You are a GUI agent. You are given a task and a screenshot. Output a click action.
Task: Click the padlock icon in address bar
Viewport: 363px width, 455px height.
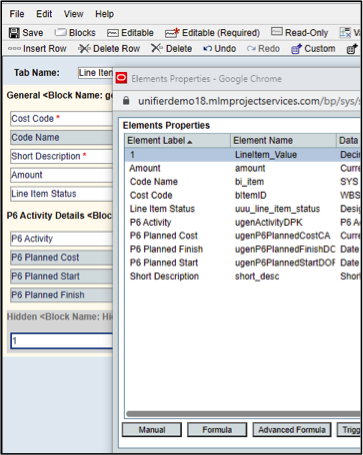[x=126, y=101]
